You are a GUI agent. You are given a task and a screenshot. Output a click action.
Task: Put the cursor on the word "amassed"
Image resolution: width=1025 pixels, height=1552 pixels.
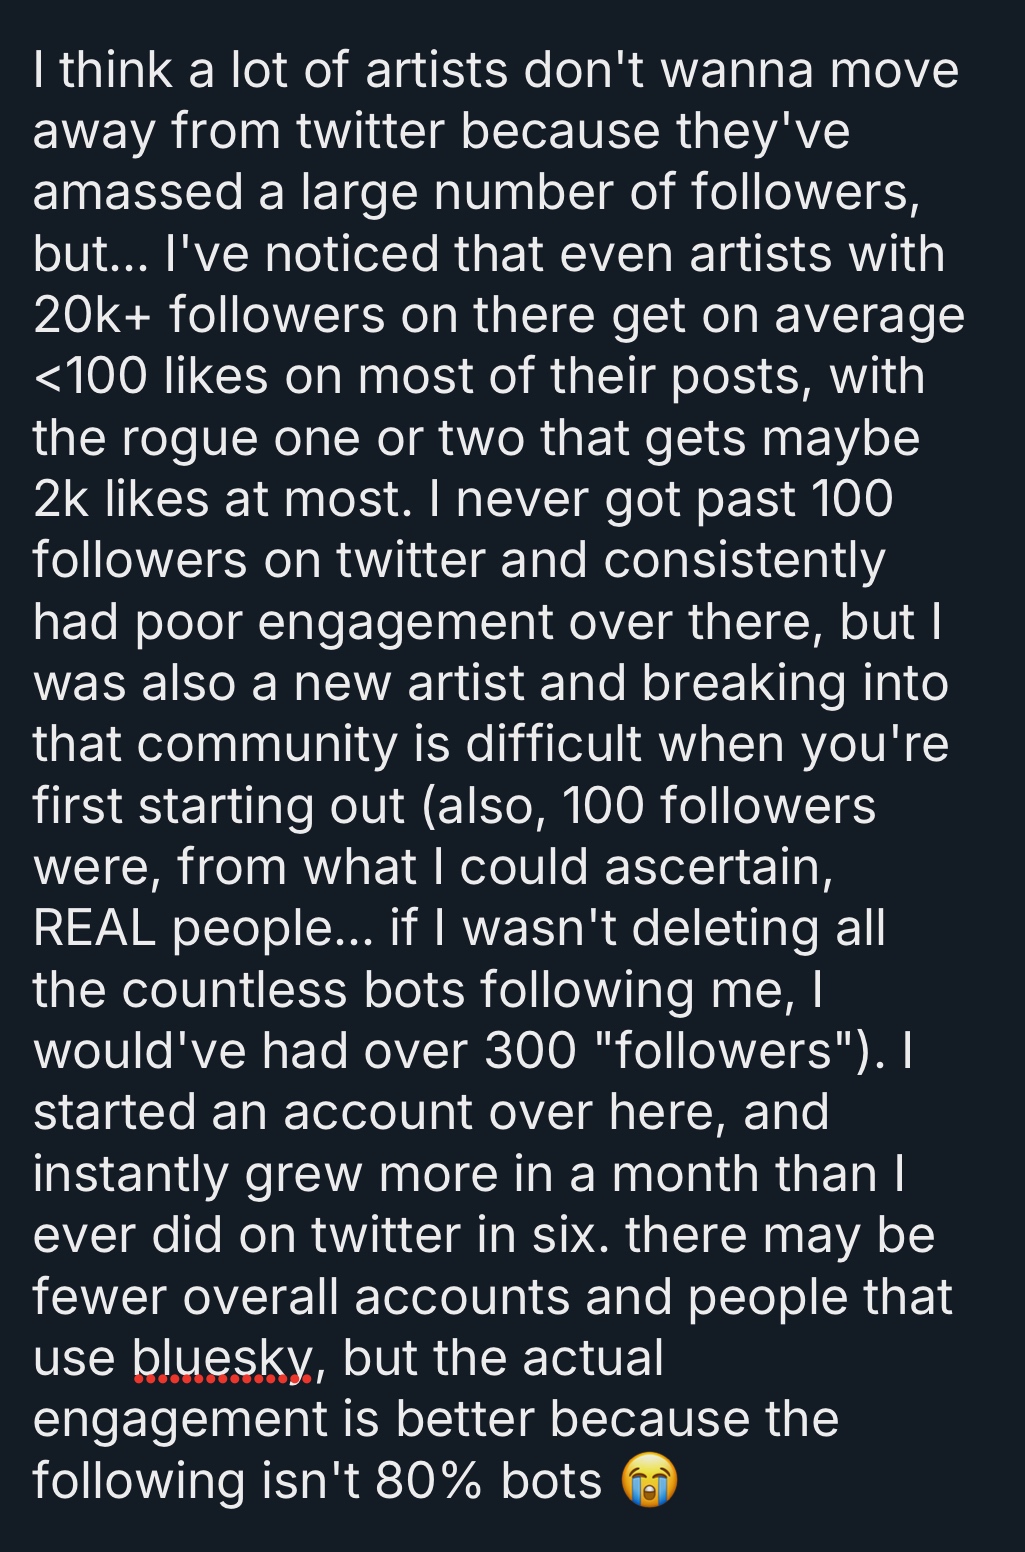pos(138,192)
